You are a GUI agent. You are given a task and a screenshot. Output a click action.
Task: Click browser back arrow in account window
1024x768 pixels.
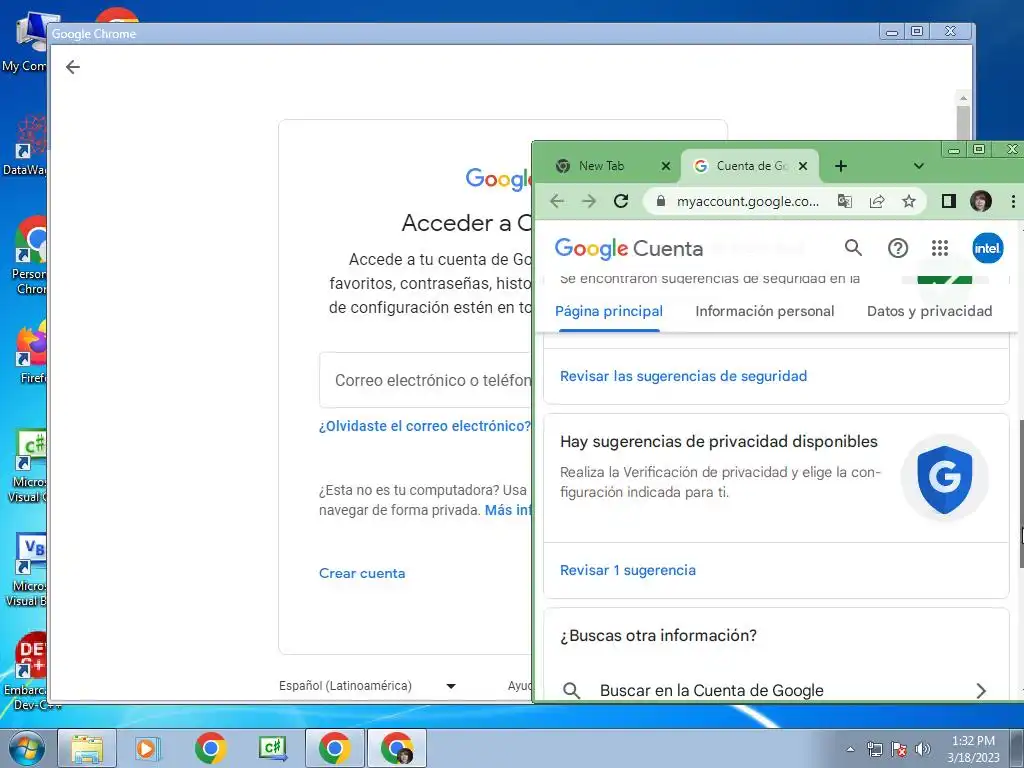[x=557, y=201]
